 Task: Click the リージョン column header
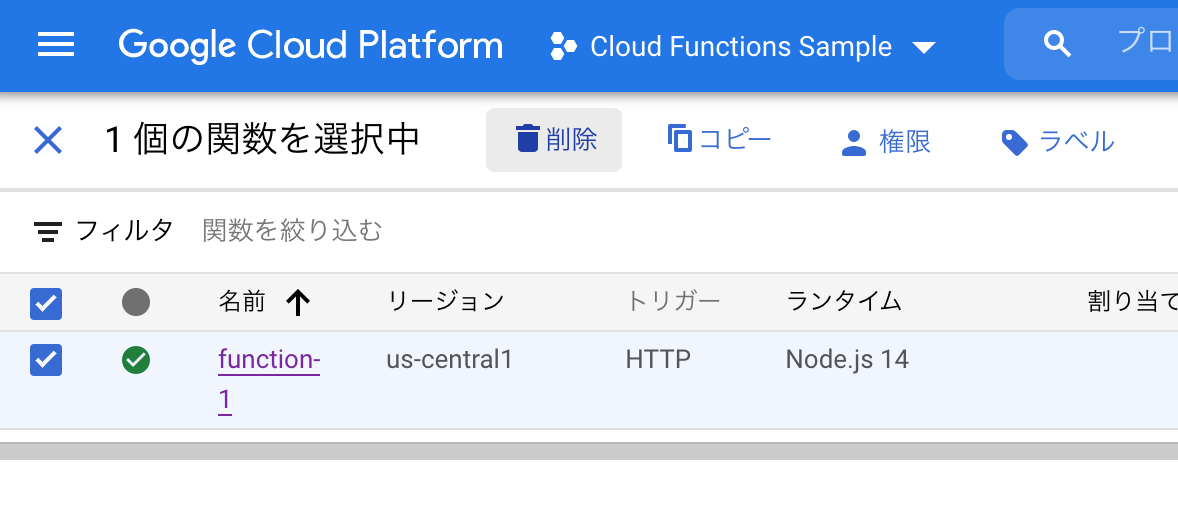(446, 302)
